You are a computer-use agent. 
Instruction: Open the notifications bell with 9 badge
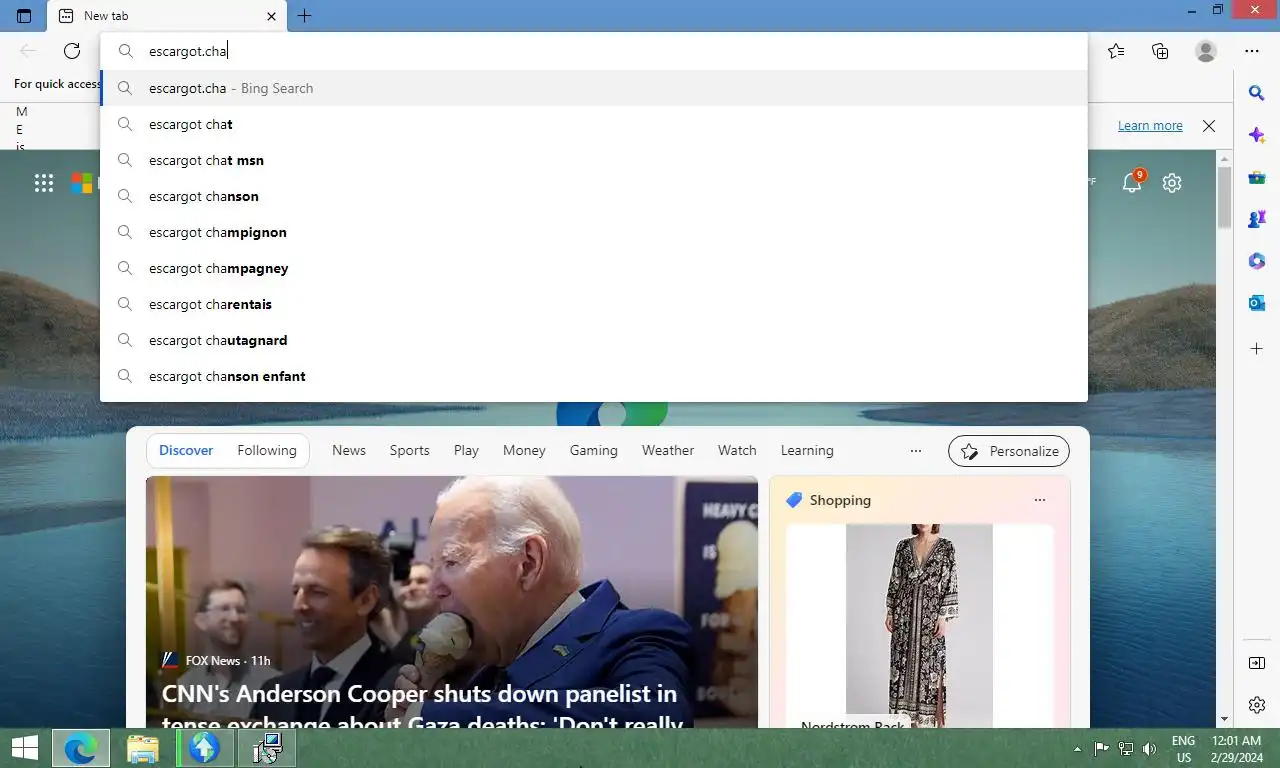point(1132,182)
